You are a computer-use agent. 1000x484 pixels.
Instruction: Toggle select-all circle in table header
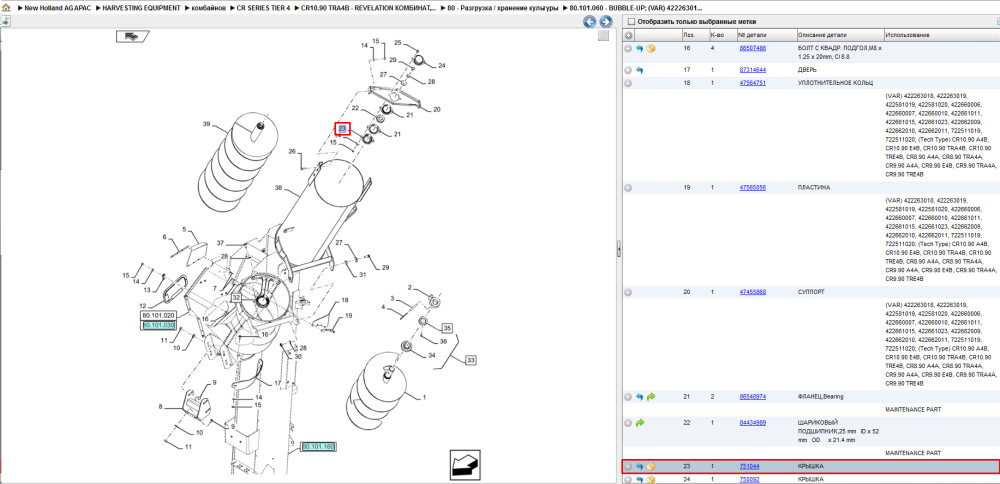point(628,35)
